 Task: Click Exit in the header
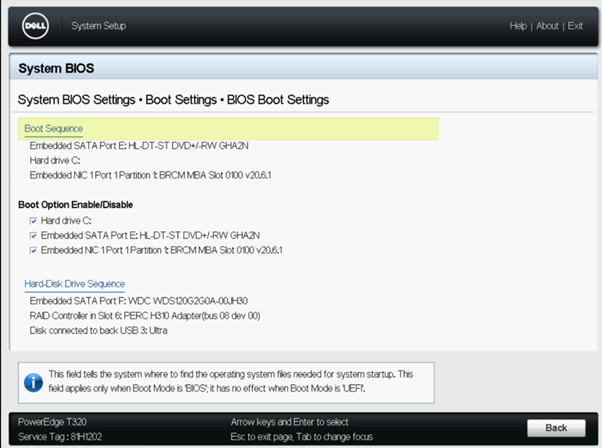click(x=575, y=26)
